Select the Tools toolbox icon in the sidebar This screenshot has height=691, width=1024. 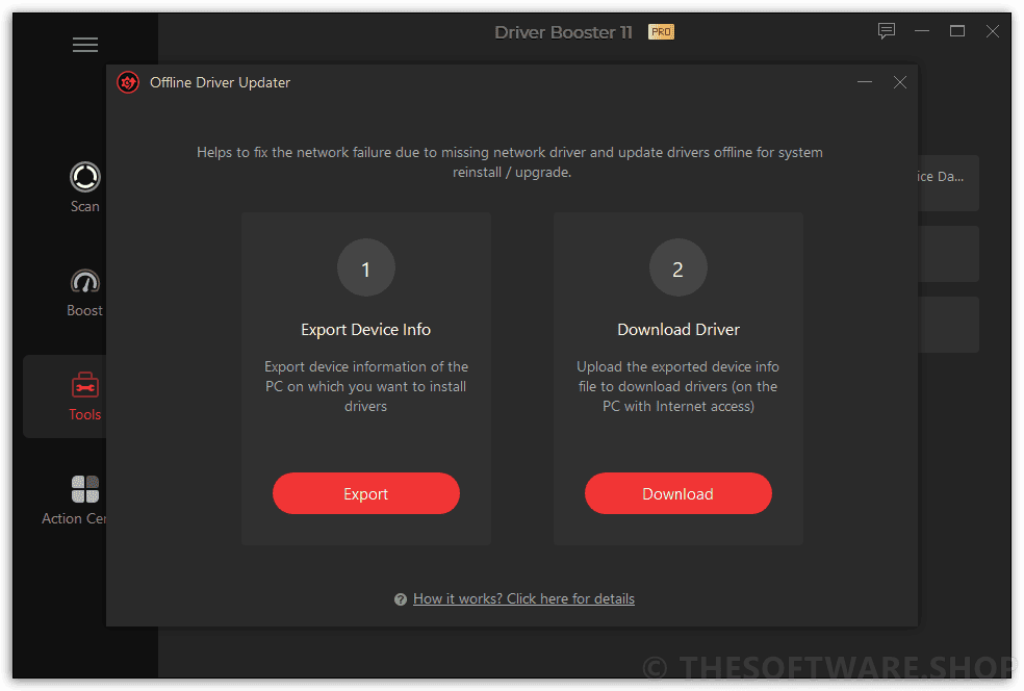pos(85,385)
